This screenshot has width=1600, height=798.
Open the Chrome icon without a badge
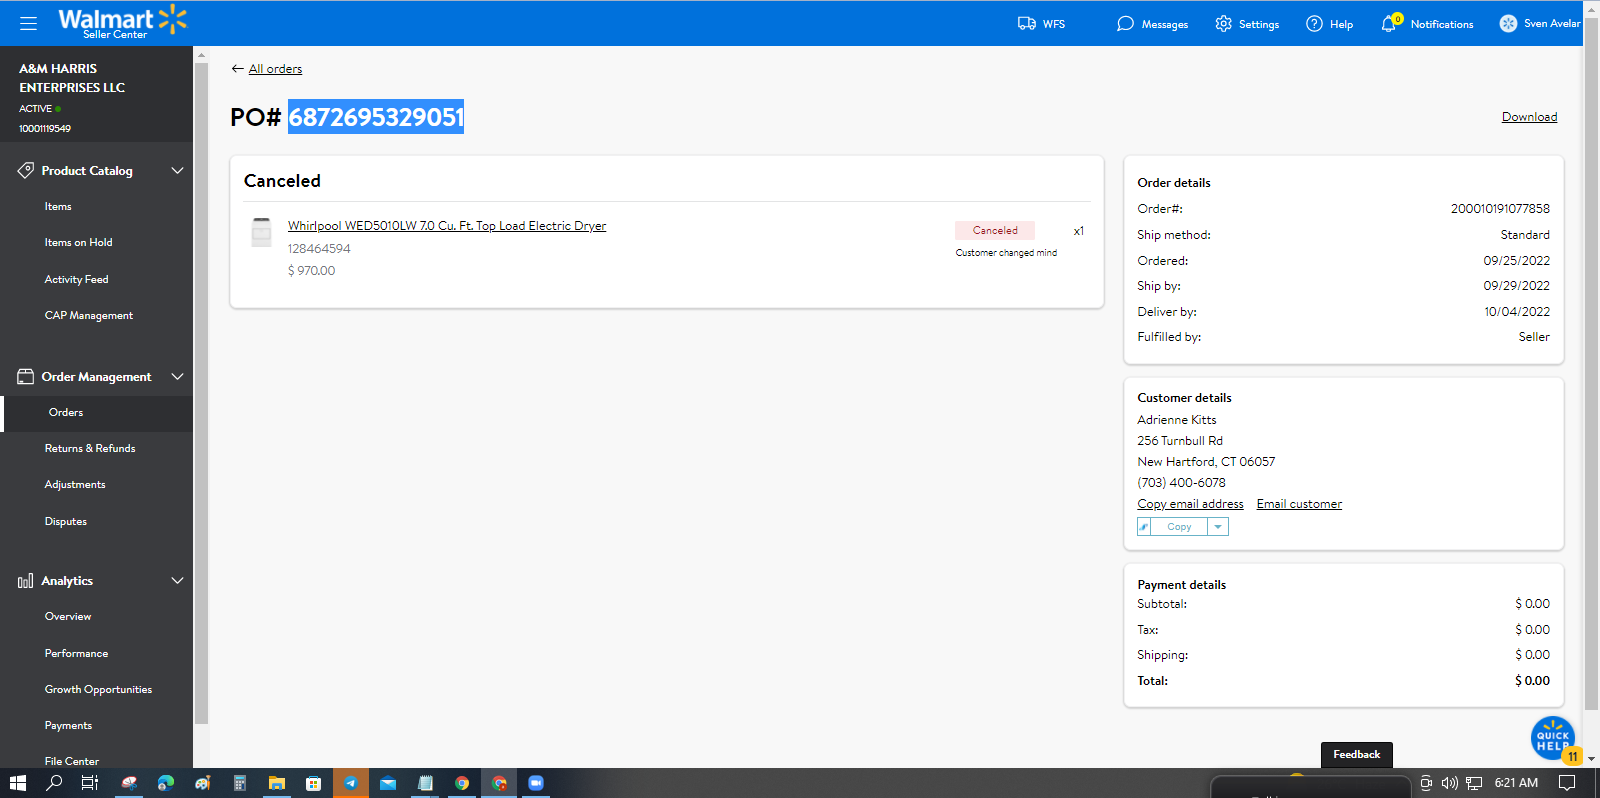(462, 783)
